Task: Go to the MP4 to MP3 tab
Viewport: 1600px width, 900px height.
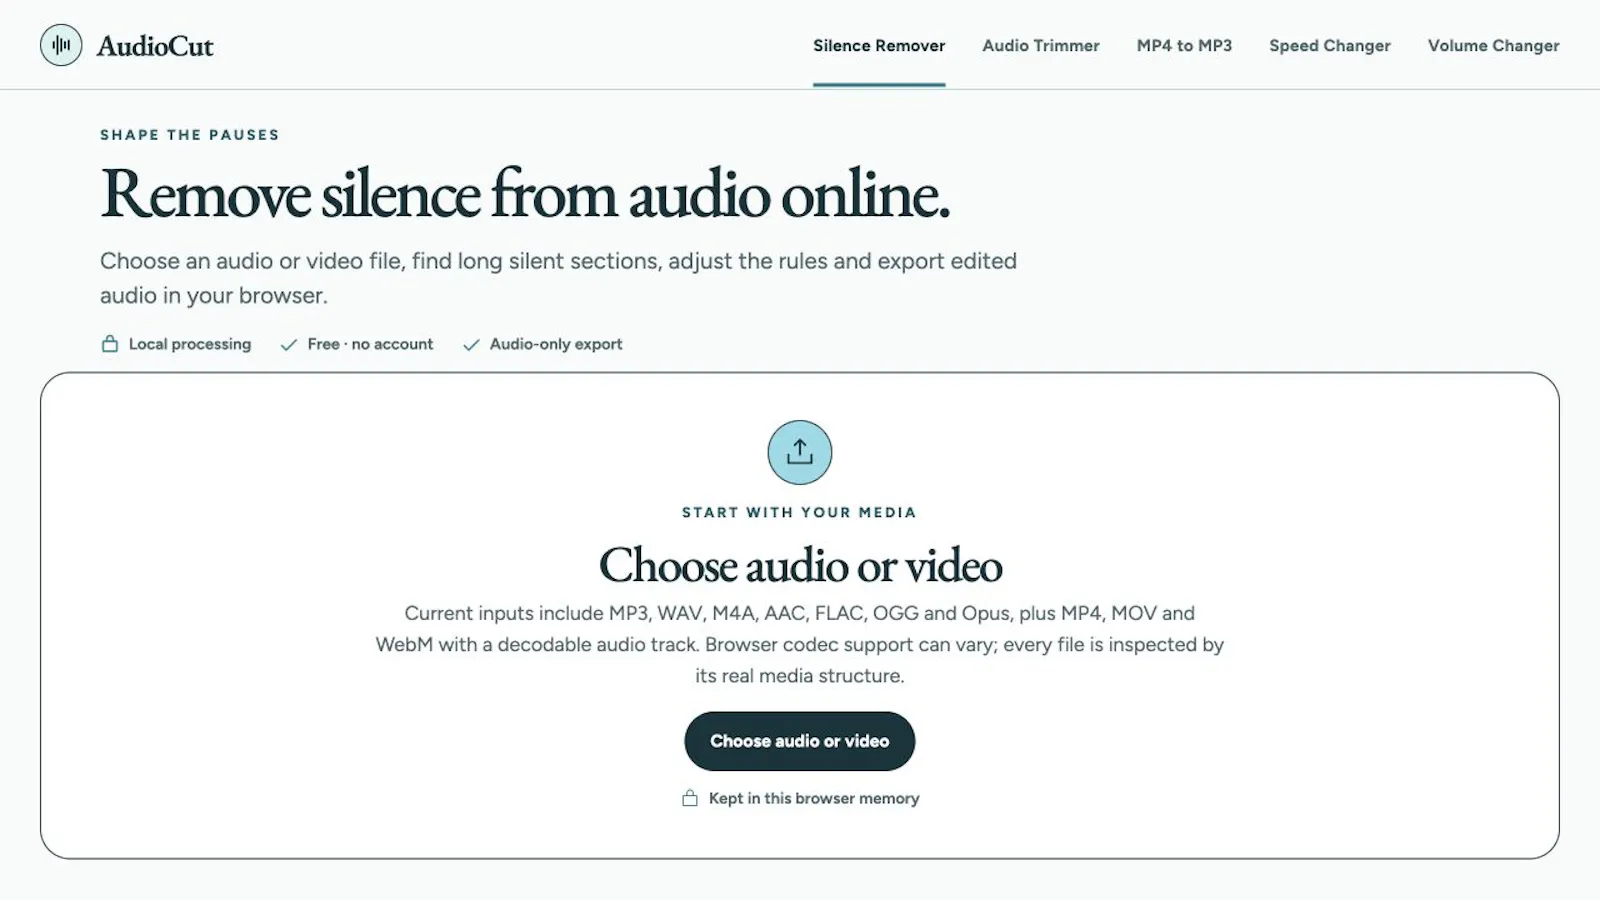Action: point(1184,46)
